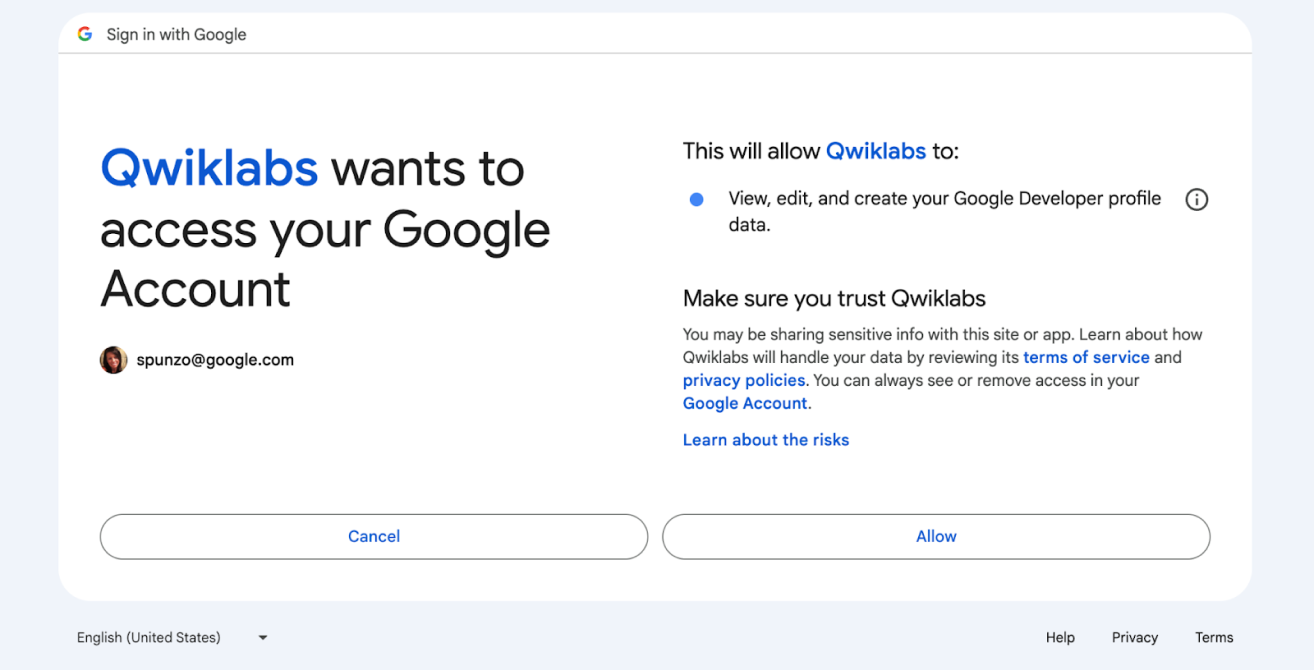Click Qwiklabs in 'This will allow Qwiklabs to'

click(875, 151)
